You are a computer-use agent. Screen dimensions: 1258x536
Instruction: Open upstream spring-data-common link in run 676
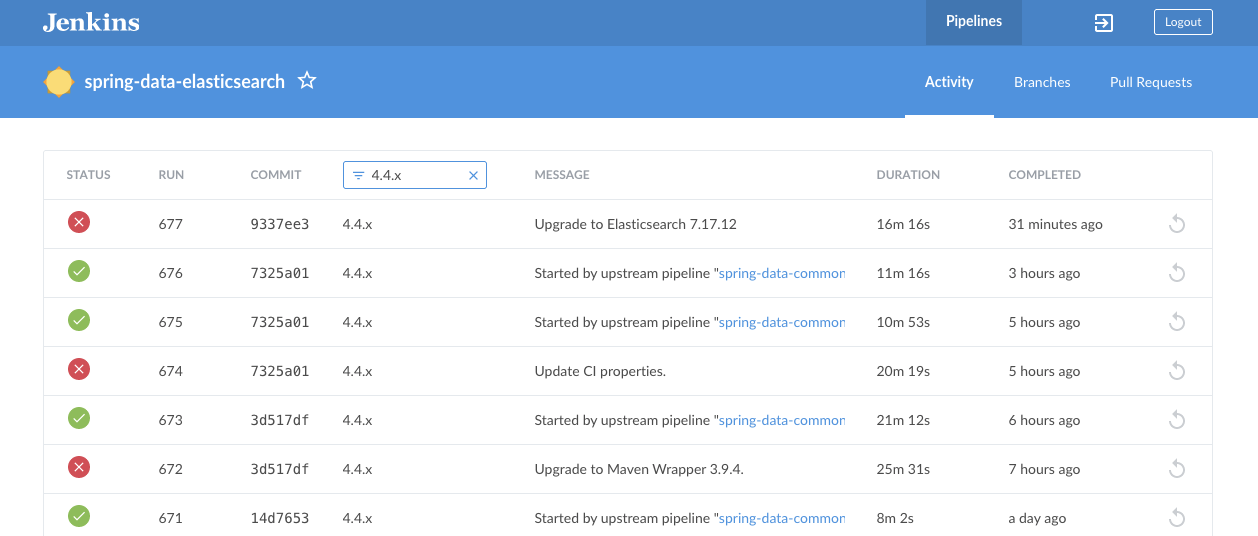(x=782, y=273)
